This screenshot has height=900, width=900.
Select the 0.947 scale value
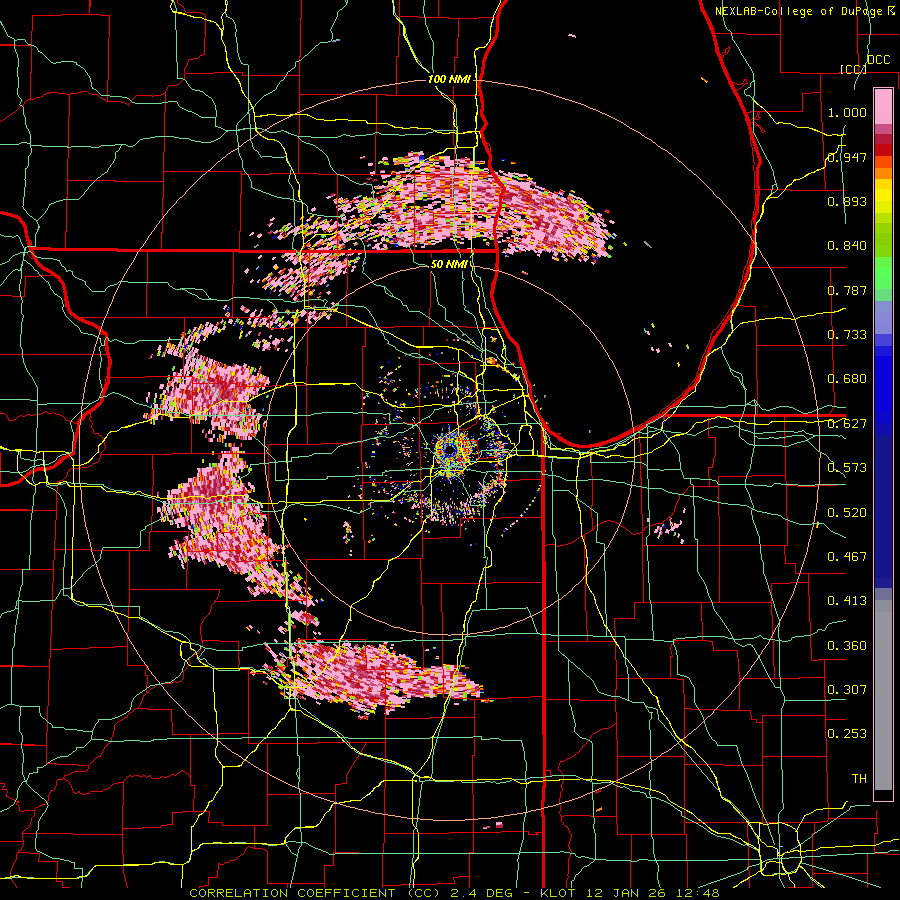pyautogui.click(x=847, y=157)
